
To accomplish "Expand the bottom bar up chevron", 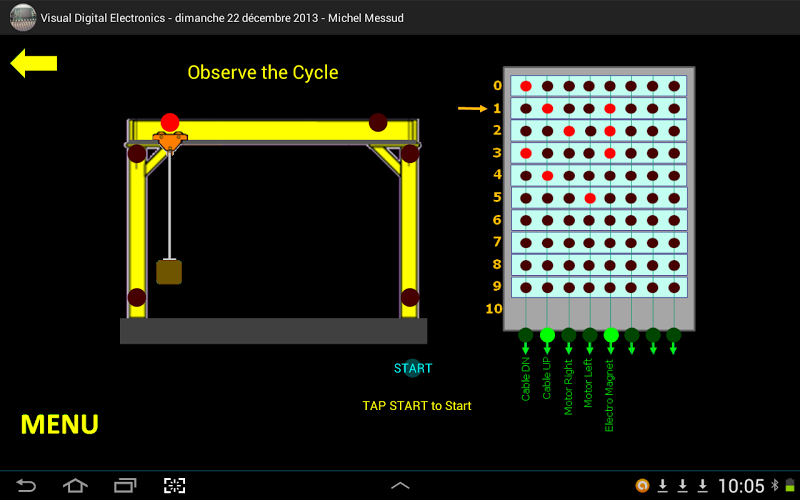I will [400, 486].
